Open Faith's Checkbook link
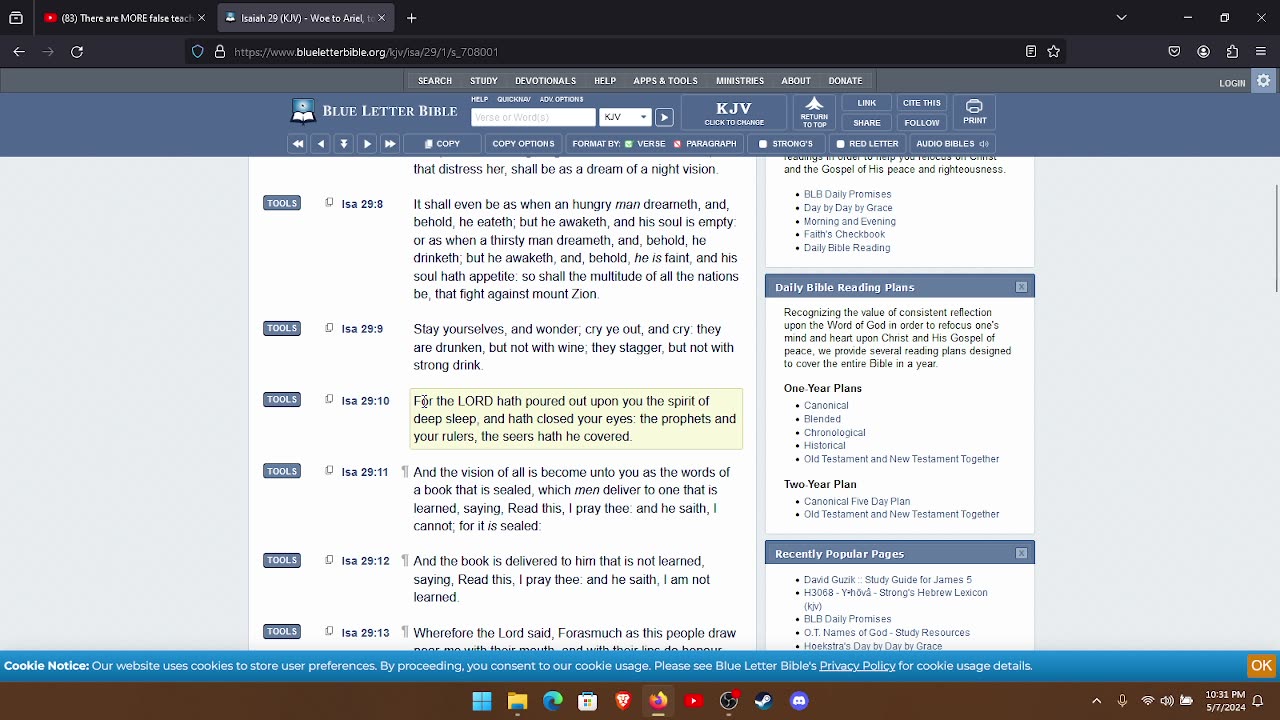1280x720 pixels. tap(844, 235)
